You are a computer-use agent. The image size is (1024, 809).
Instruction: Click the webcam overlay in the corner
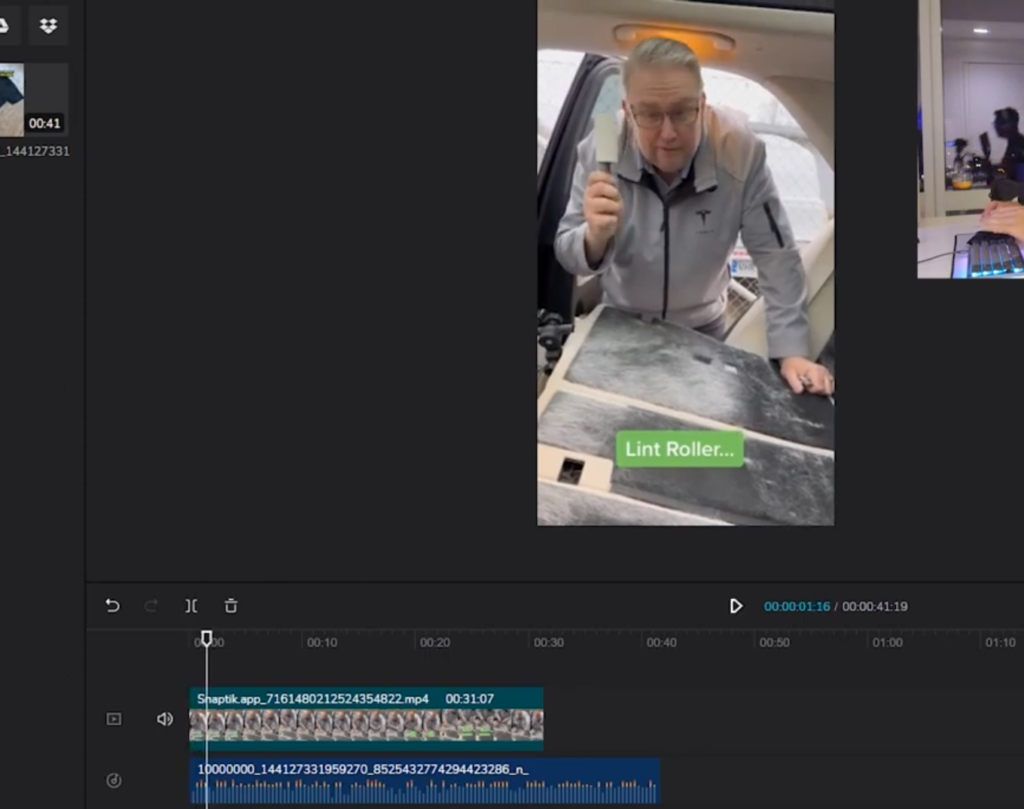click(971, 140)
